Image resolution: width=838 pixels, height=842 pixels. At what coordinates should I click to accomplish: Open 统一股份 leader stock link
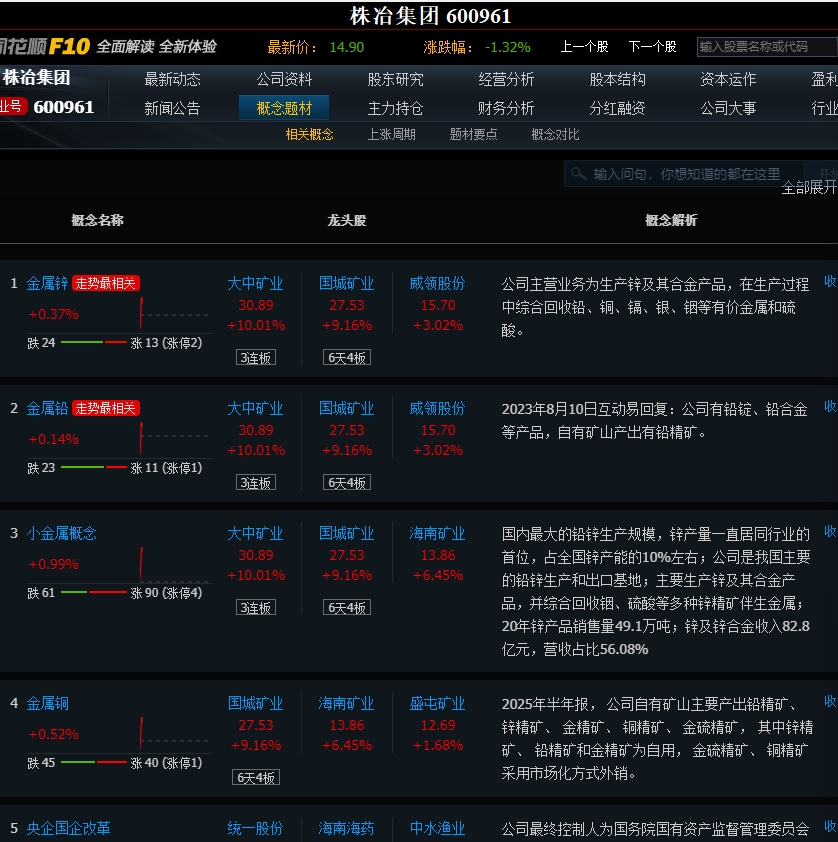click(256, 828)
